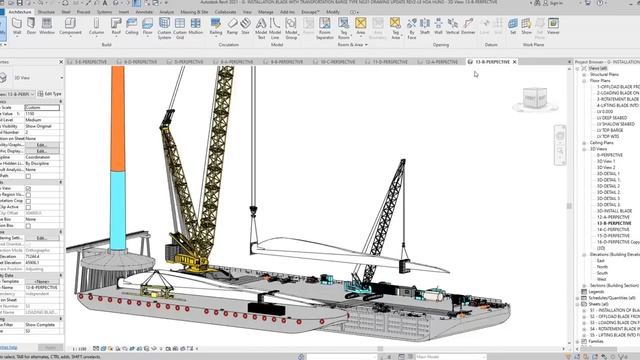The width and height of the screenshot is (640, 360).
Task: Select the Column tool
Action: coord(96,27)
